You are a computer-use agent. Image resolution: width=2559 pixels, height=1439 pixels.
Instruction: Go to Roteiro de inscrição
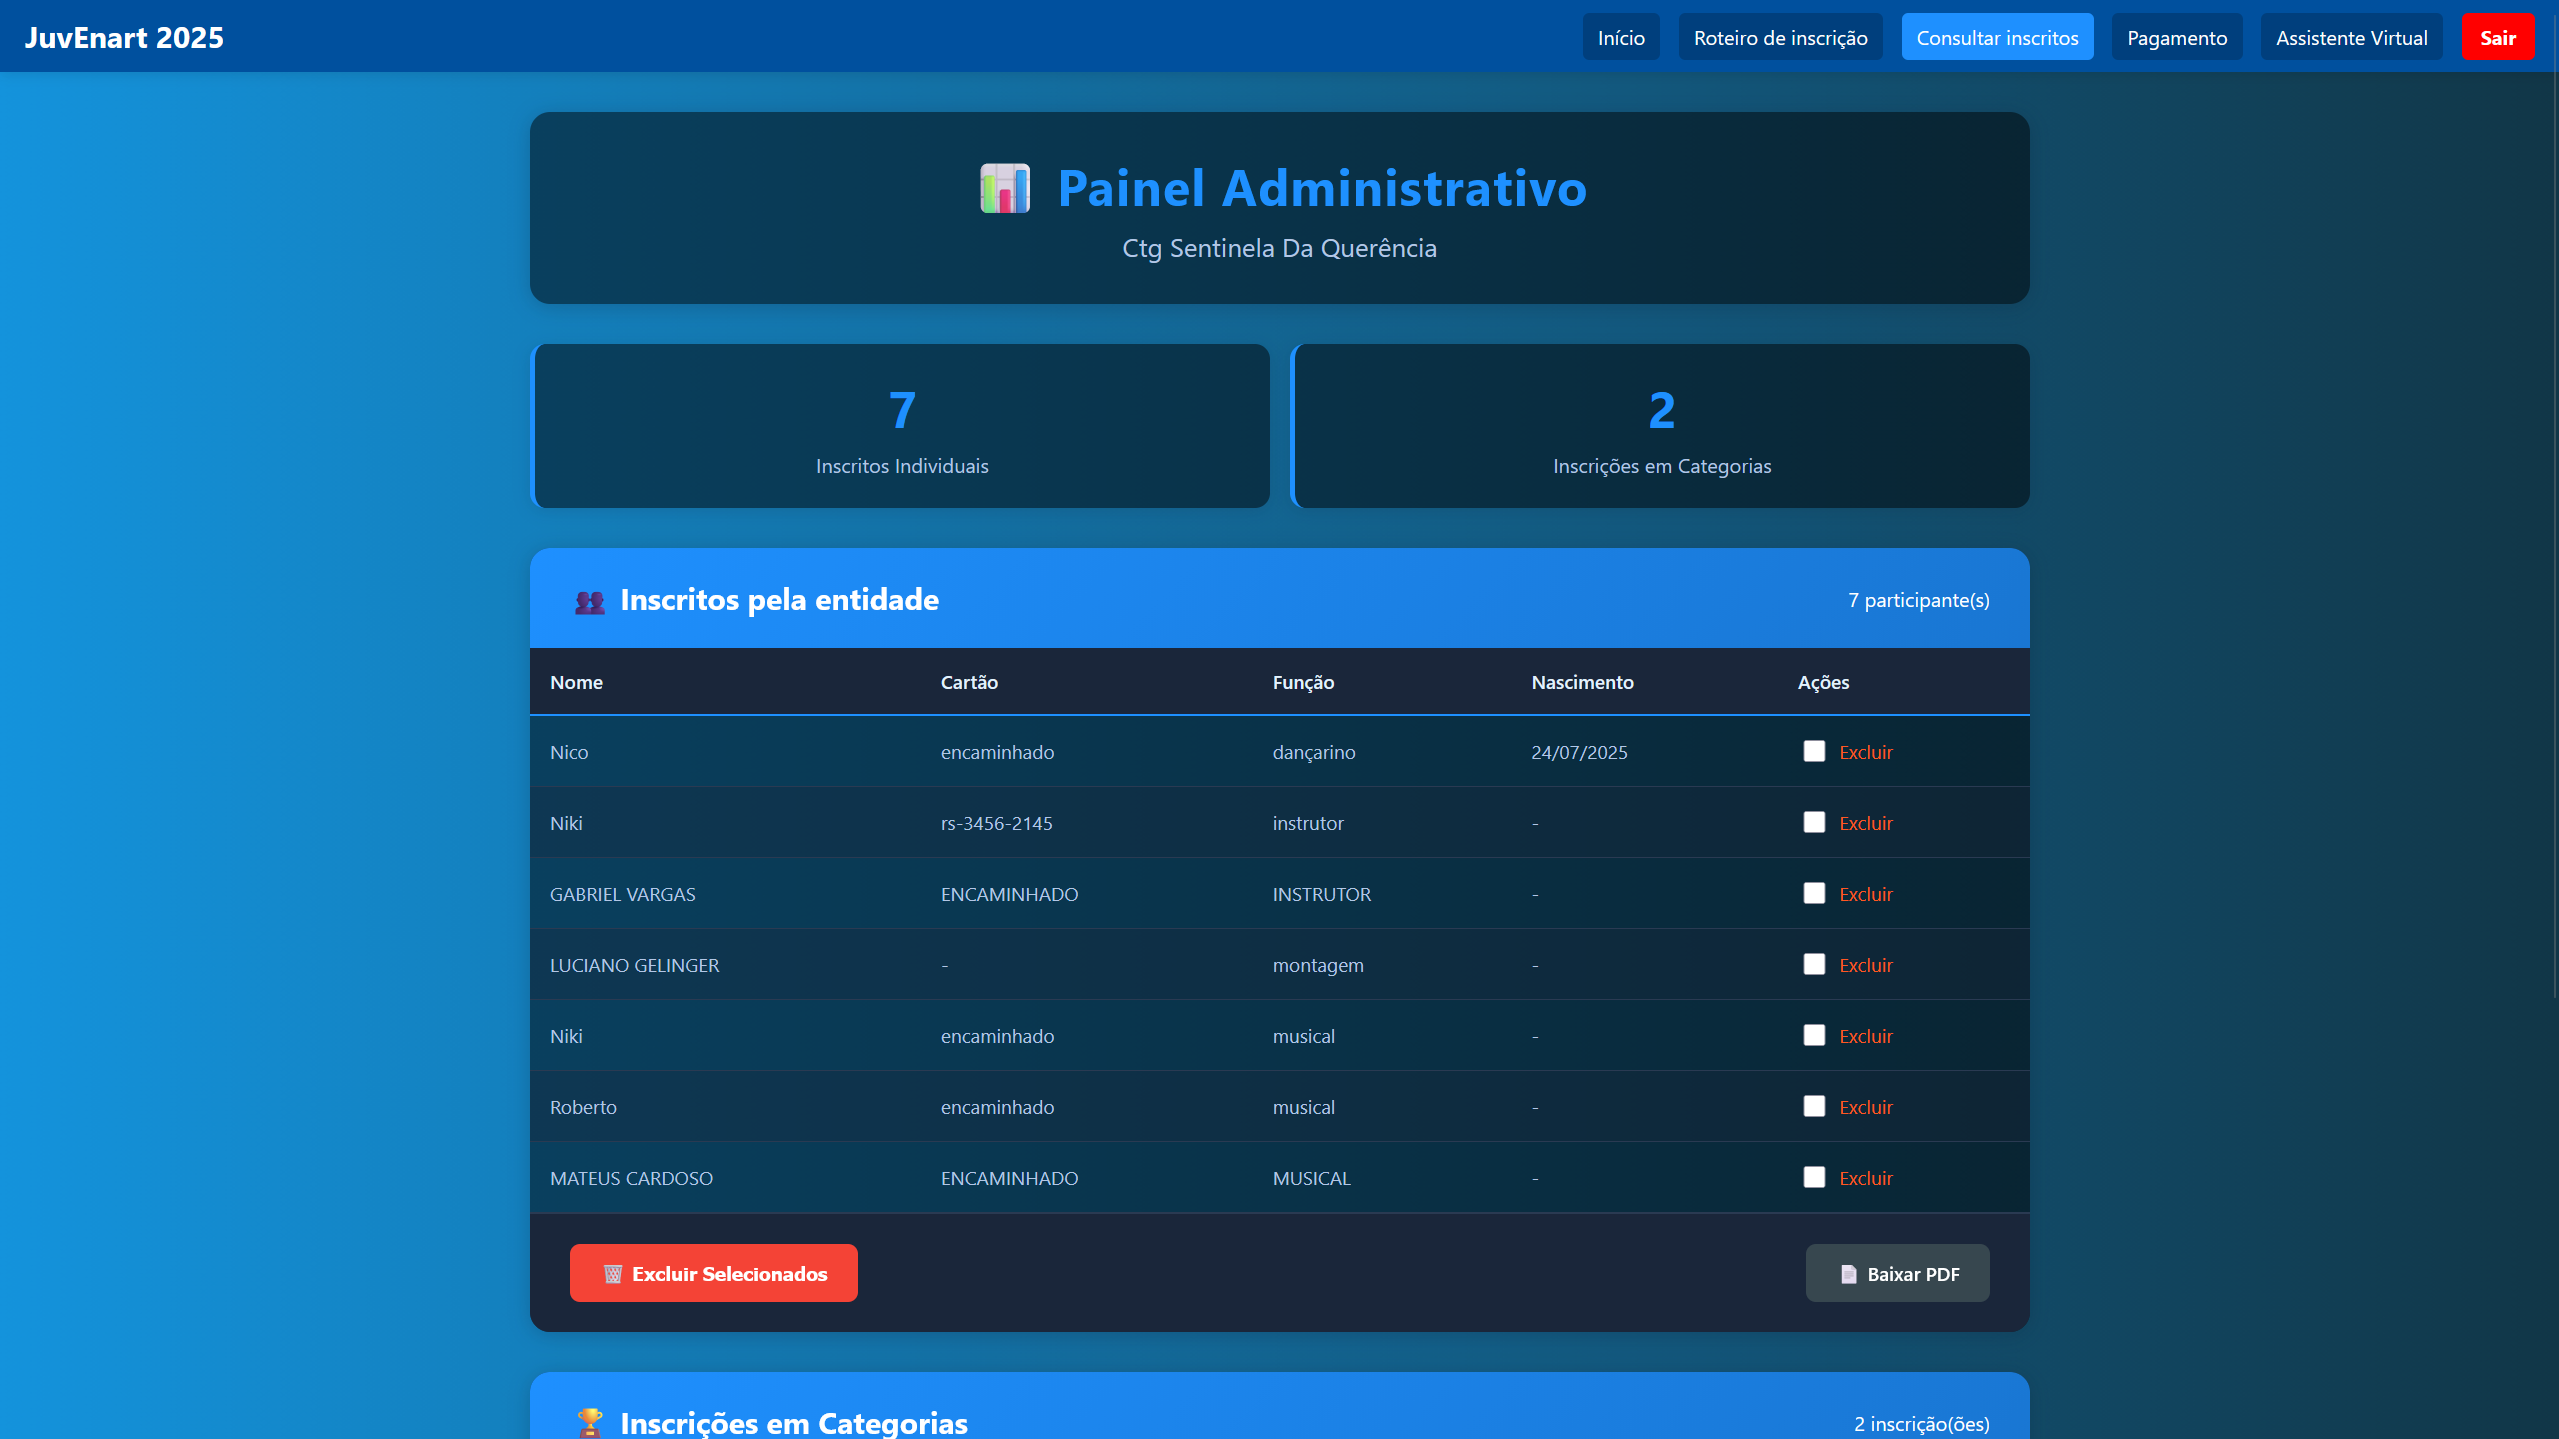1780,37
